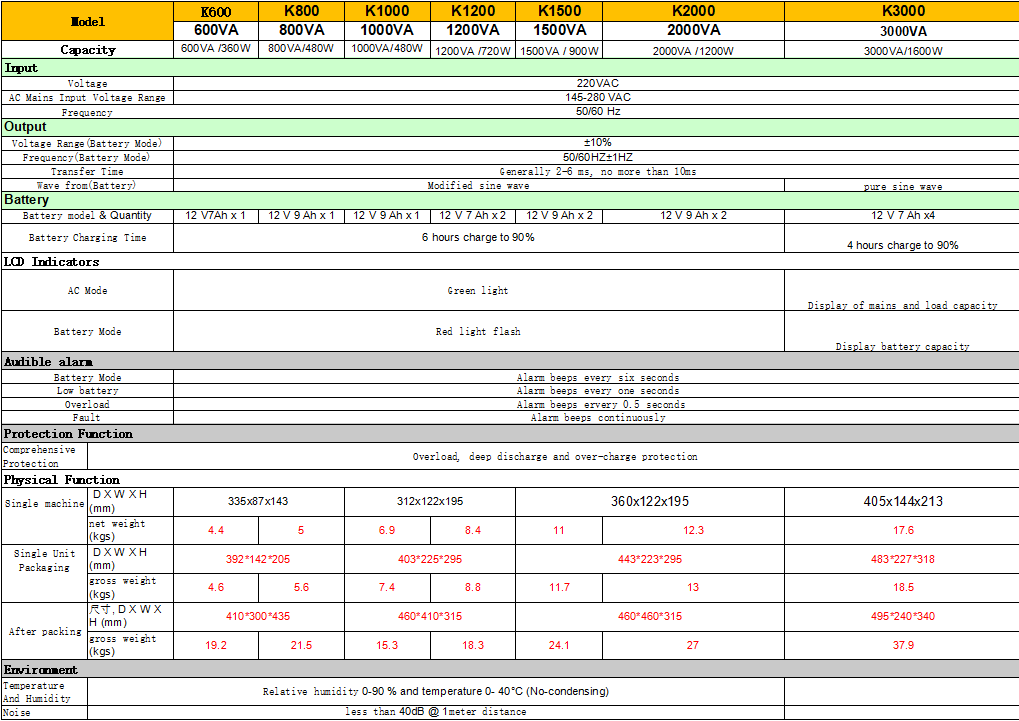This screenshot has width=1019, height=721.
Task: Select the "12 V 7 Ah x 2" battery cell
Action: click(472, 215)
